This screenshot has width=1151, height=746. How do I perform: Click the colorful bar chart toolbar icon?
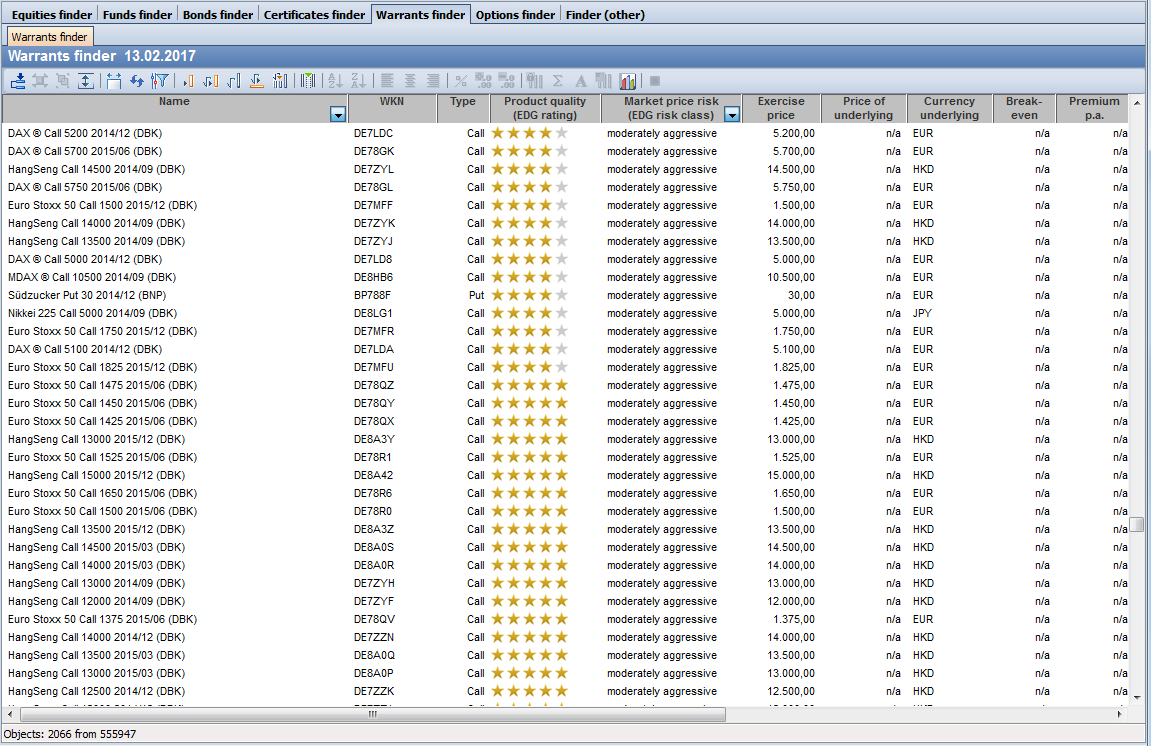[x=628, y=81]
